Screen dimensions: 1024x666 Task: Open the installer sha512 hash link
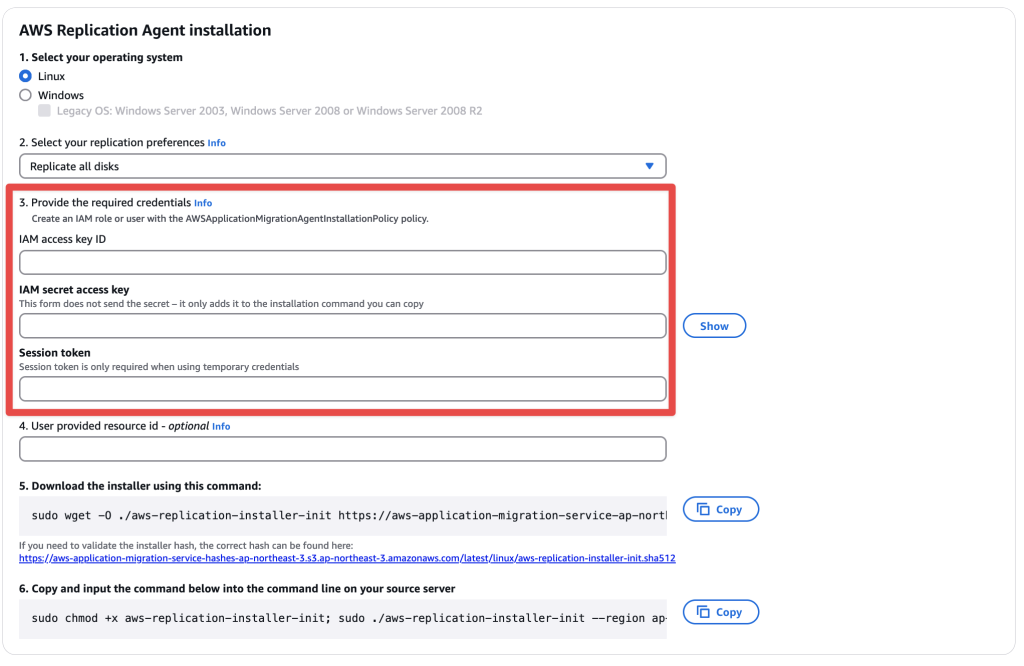347,558
